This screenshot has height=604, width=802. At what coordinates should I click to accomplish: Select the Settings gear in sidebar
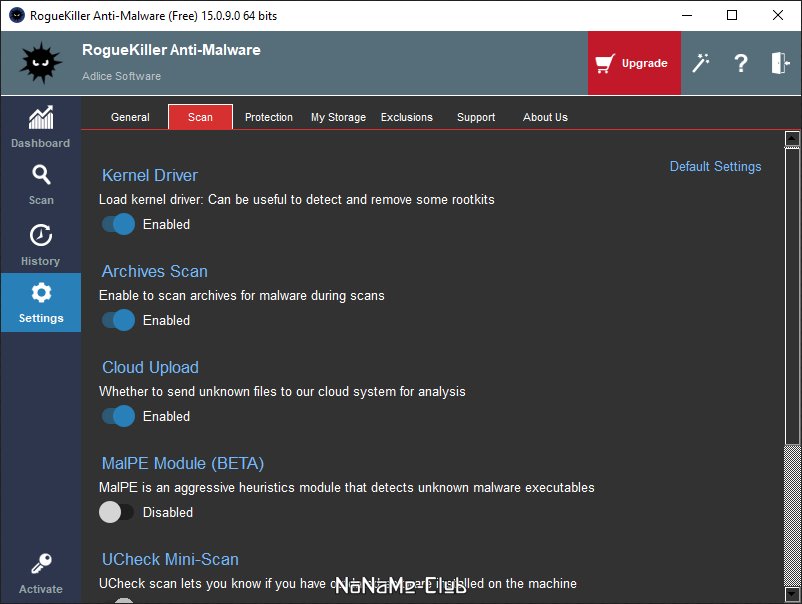pos(41,302)
